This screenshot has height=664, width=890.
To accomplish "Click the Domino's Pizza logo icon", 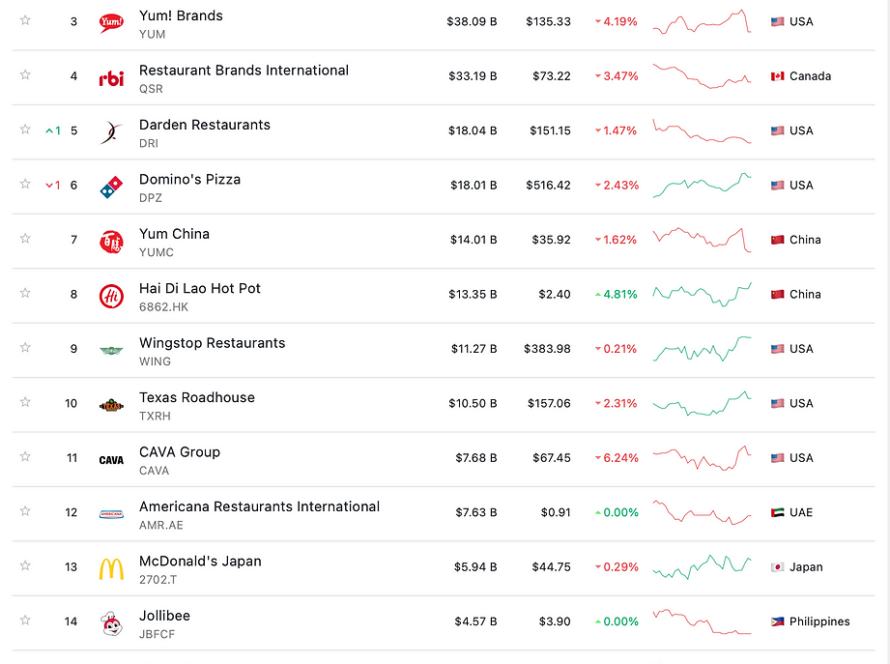I will 111,186.
